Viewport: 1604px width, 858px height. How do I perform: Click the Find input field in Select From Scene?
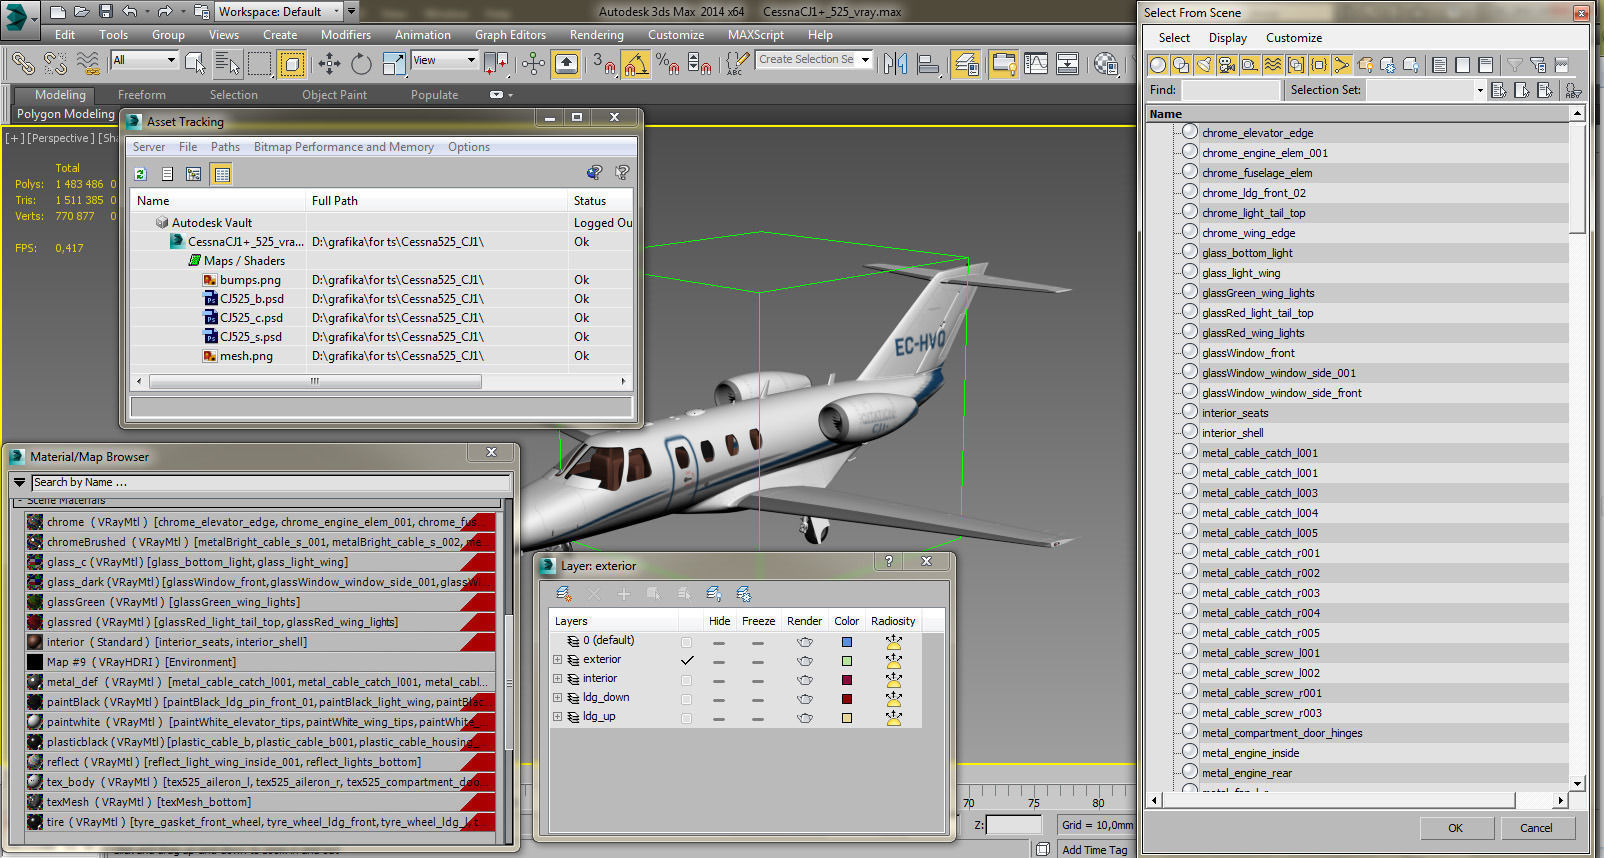click(x=1230, y=90)
